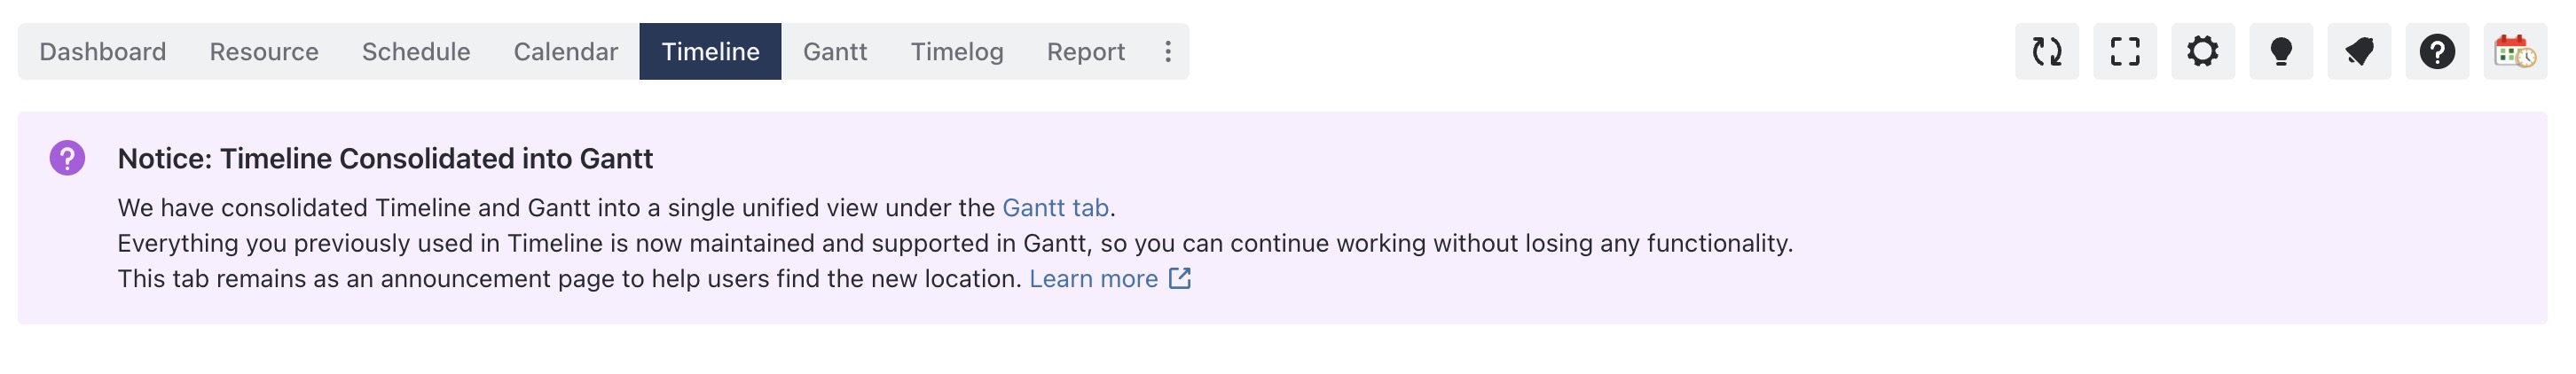This screenshot has height=374, width=2576.
Task: Enter fullscreen mode with the brackets icon
Action: (2124, 51)
